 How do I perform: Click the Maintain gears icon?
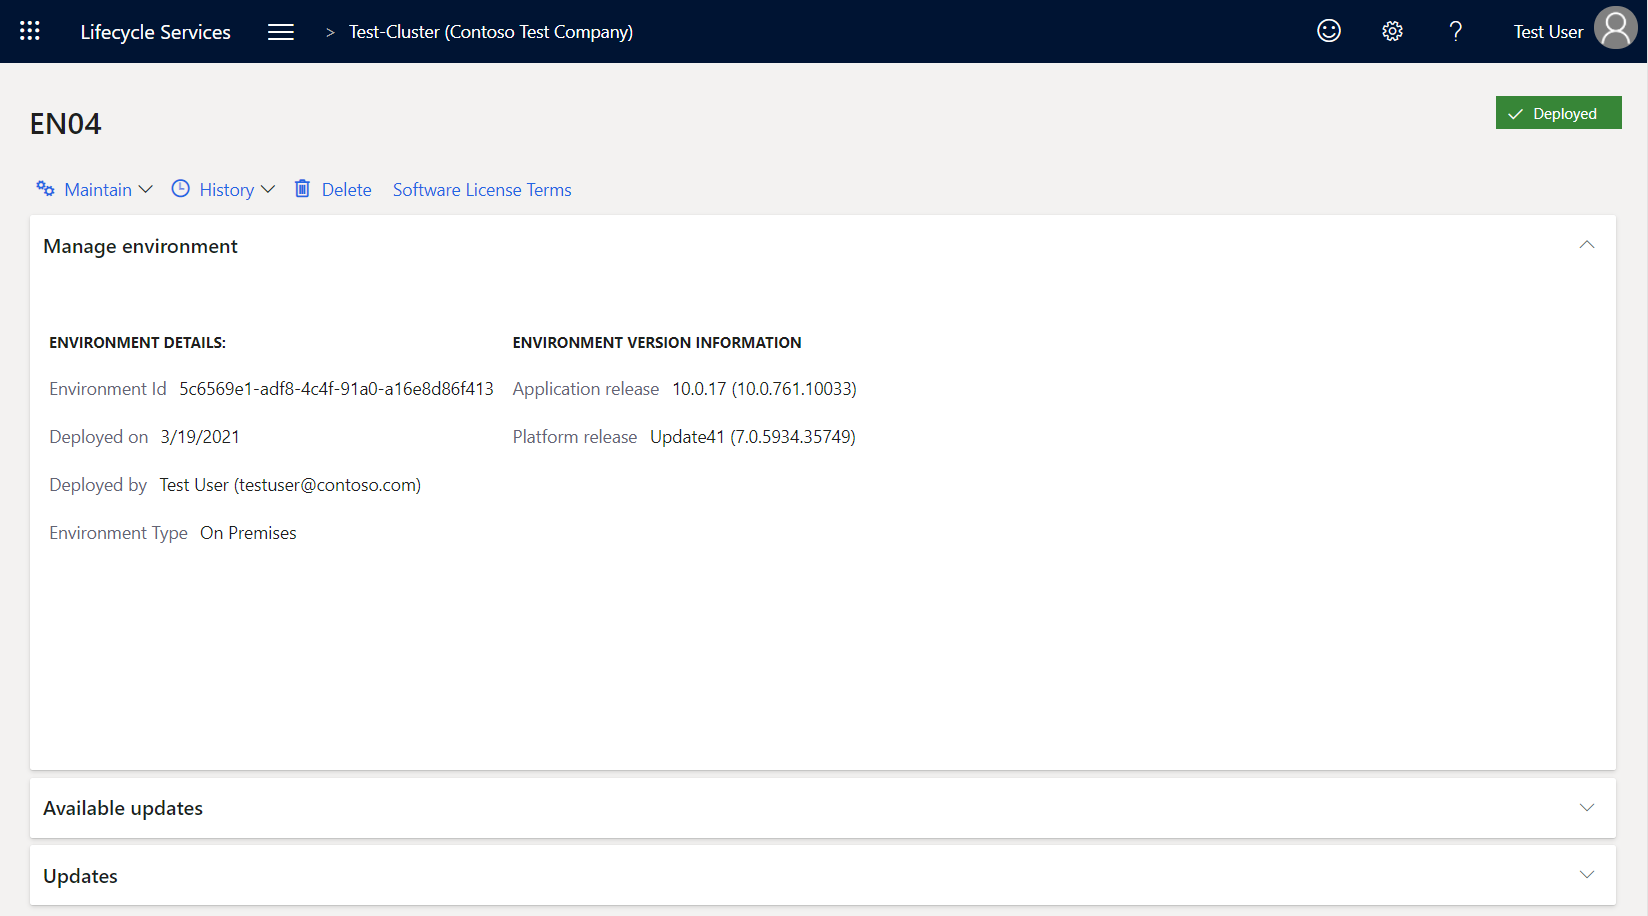[45, 189]
